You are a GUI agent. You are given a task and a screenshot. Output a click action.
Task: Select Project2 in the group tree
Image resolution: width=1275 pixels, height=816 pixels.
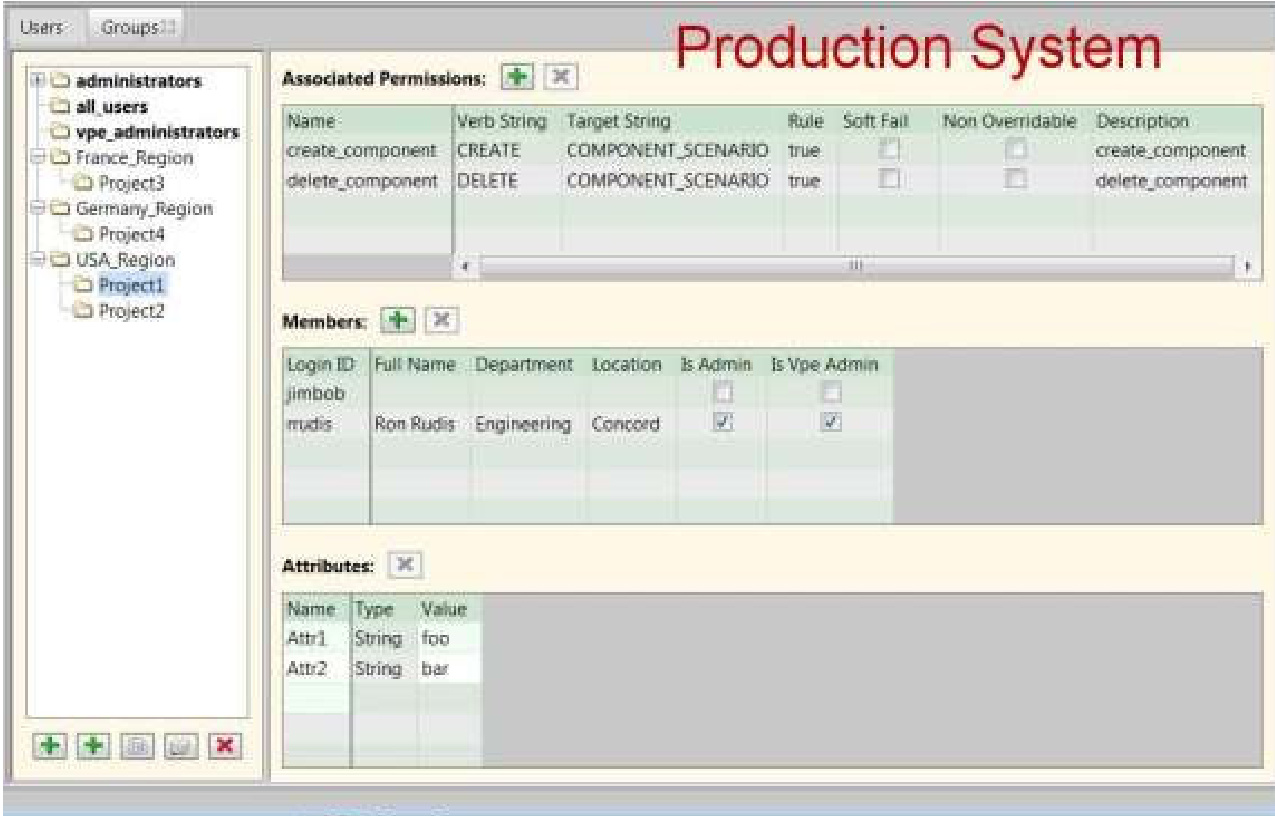pos(132,311)
